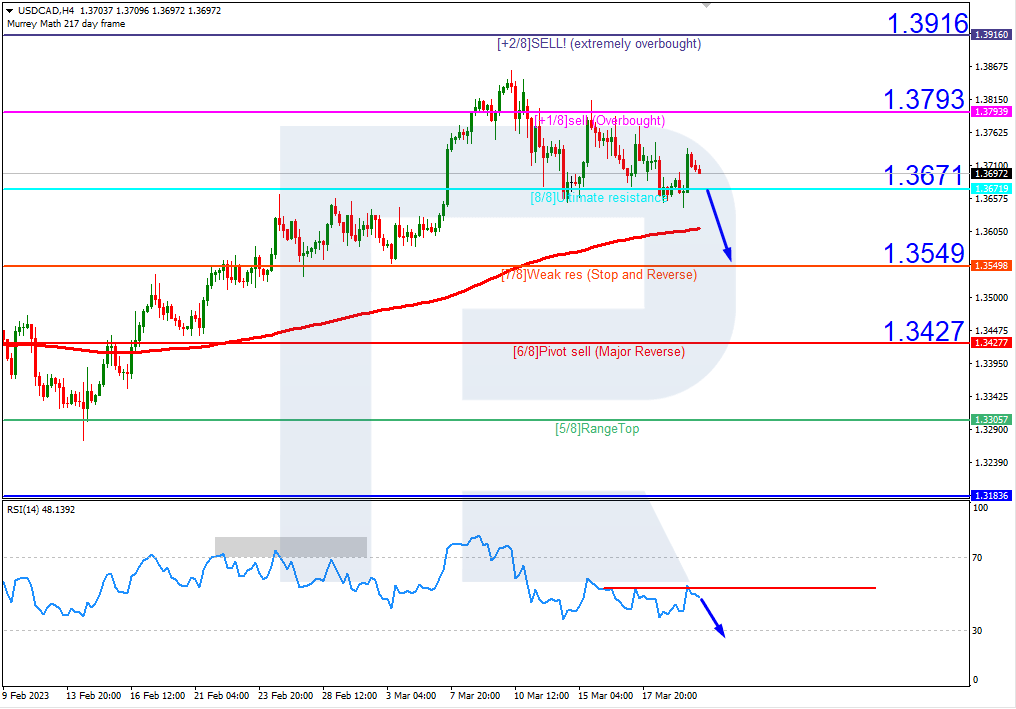Click the red moving average line end

point(698,228)
